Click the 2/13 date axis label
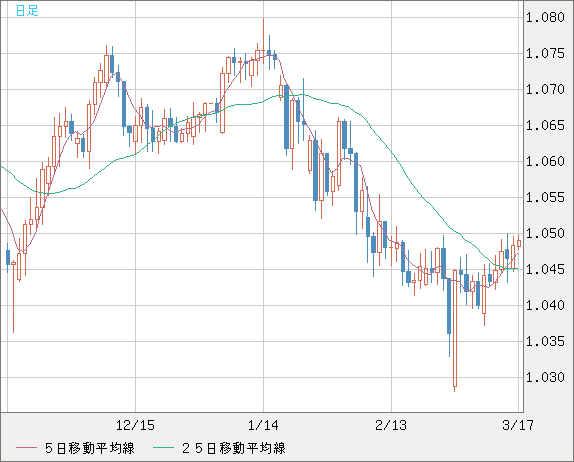Viewport: 574px width, 462px height. click(x=391, y=425)
